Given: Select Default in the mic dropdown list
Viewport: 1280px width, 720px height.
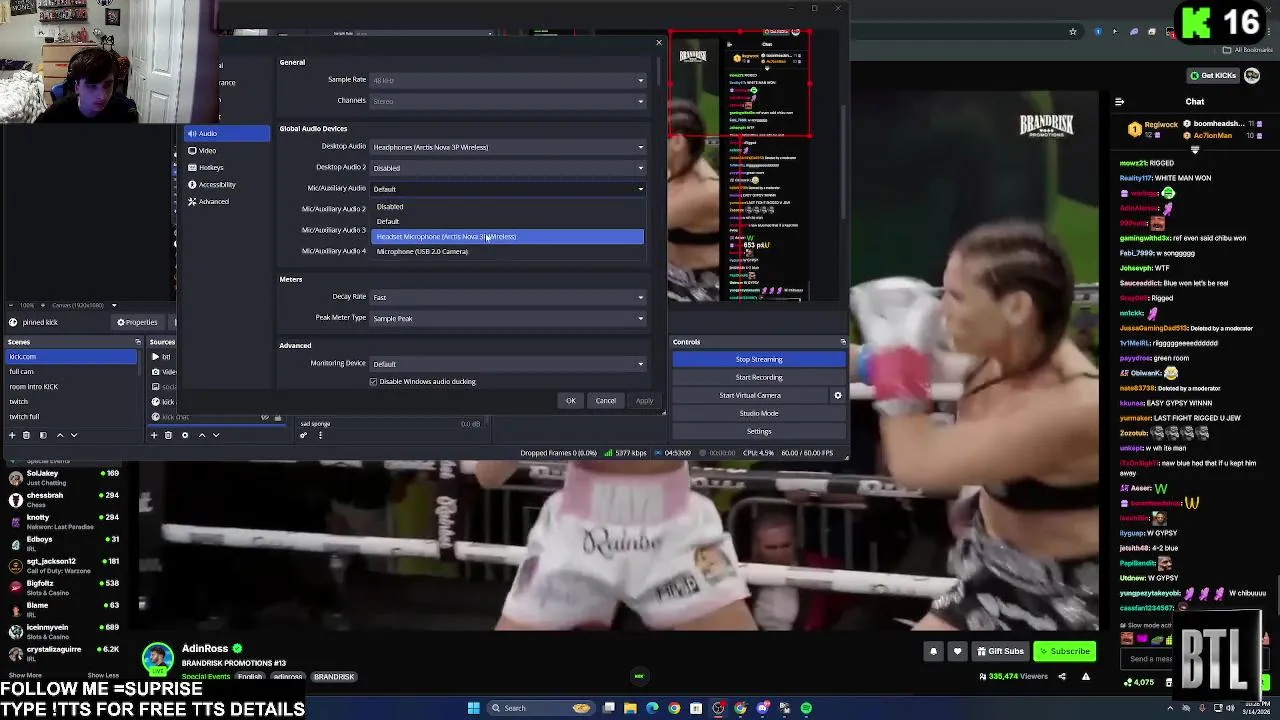Looking at the screenshot, I should (507, 222).
